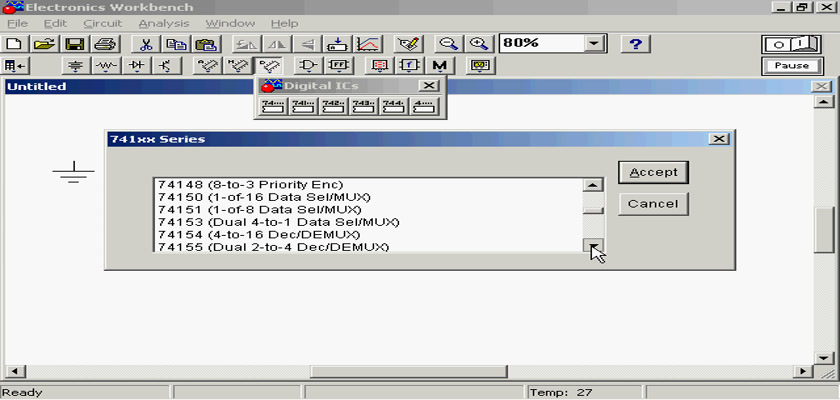Screen dimensions: 840x400
Task: Open the Digital flip-flop (FF) parts bin
Action: click(x=338, y=66)
